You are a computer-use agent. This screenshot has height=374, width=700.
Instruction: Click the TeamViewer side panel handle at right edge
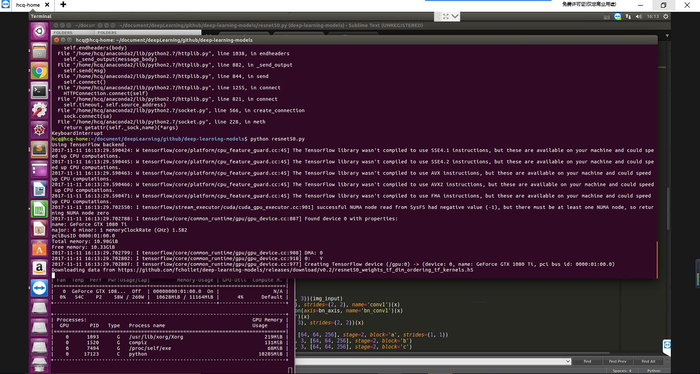(697, 273)
